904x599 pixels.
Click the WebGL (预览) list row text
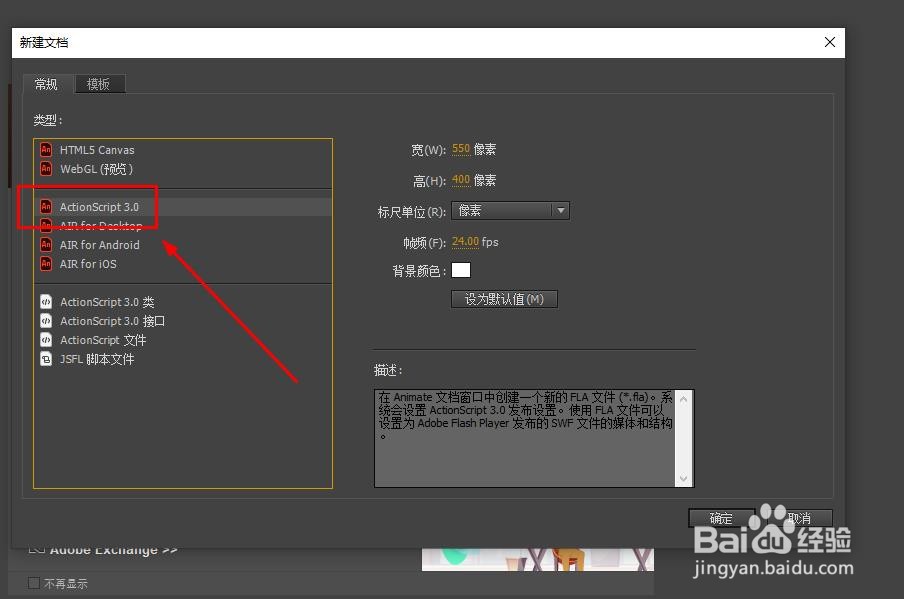point(96,169)
